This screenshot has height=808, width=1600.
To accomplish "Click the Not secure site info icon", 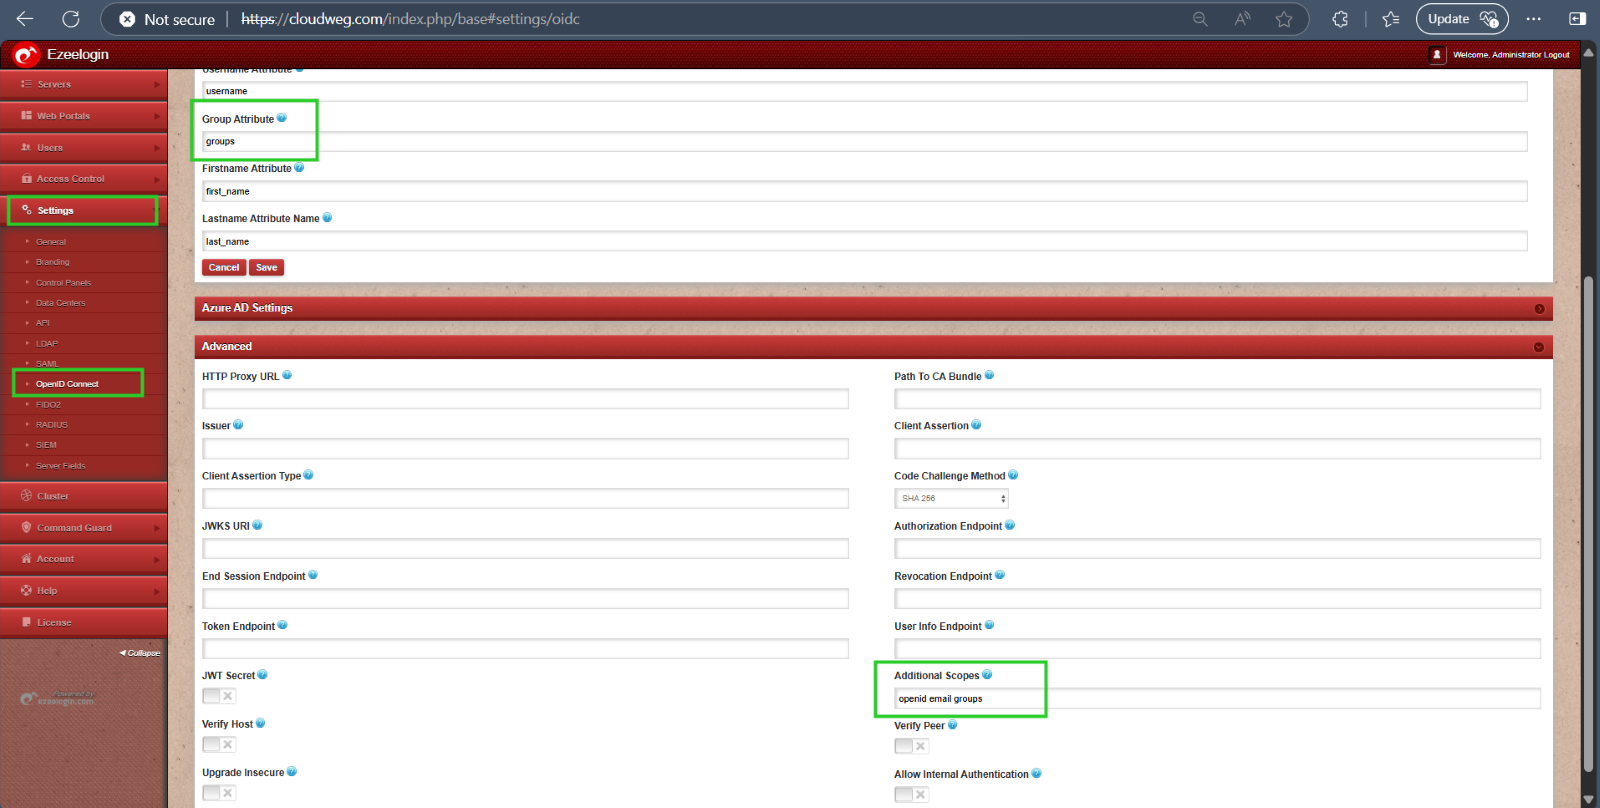I will click(127, 19).
